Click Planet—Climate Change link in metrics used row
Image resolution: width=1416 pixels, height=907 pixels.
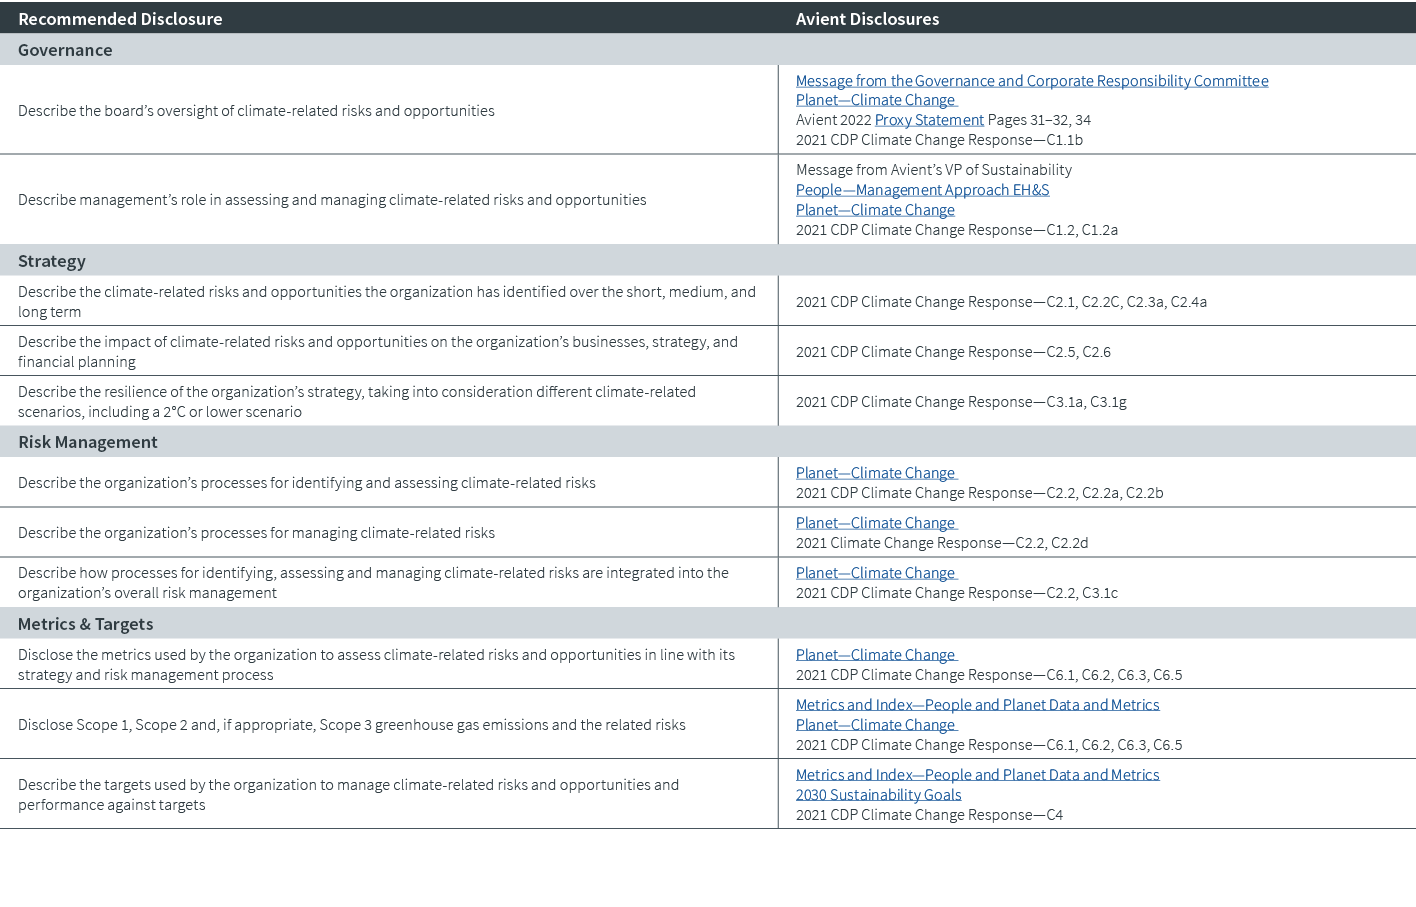click(875, 655)
